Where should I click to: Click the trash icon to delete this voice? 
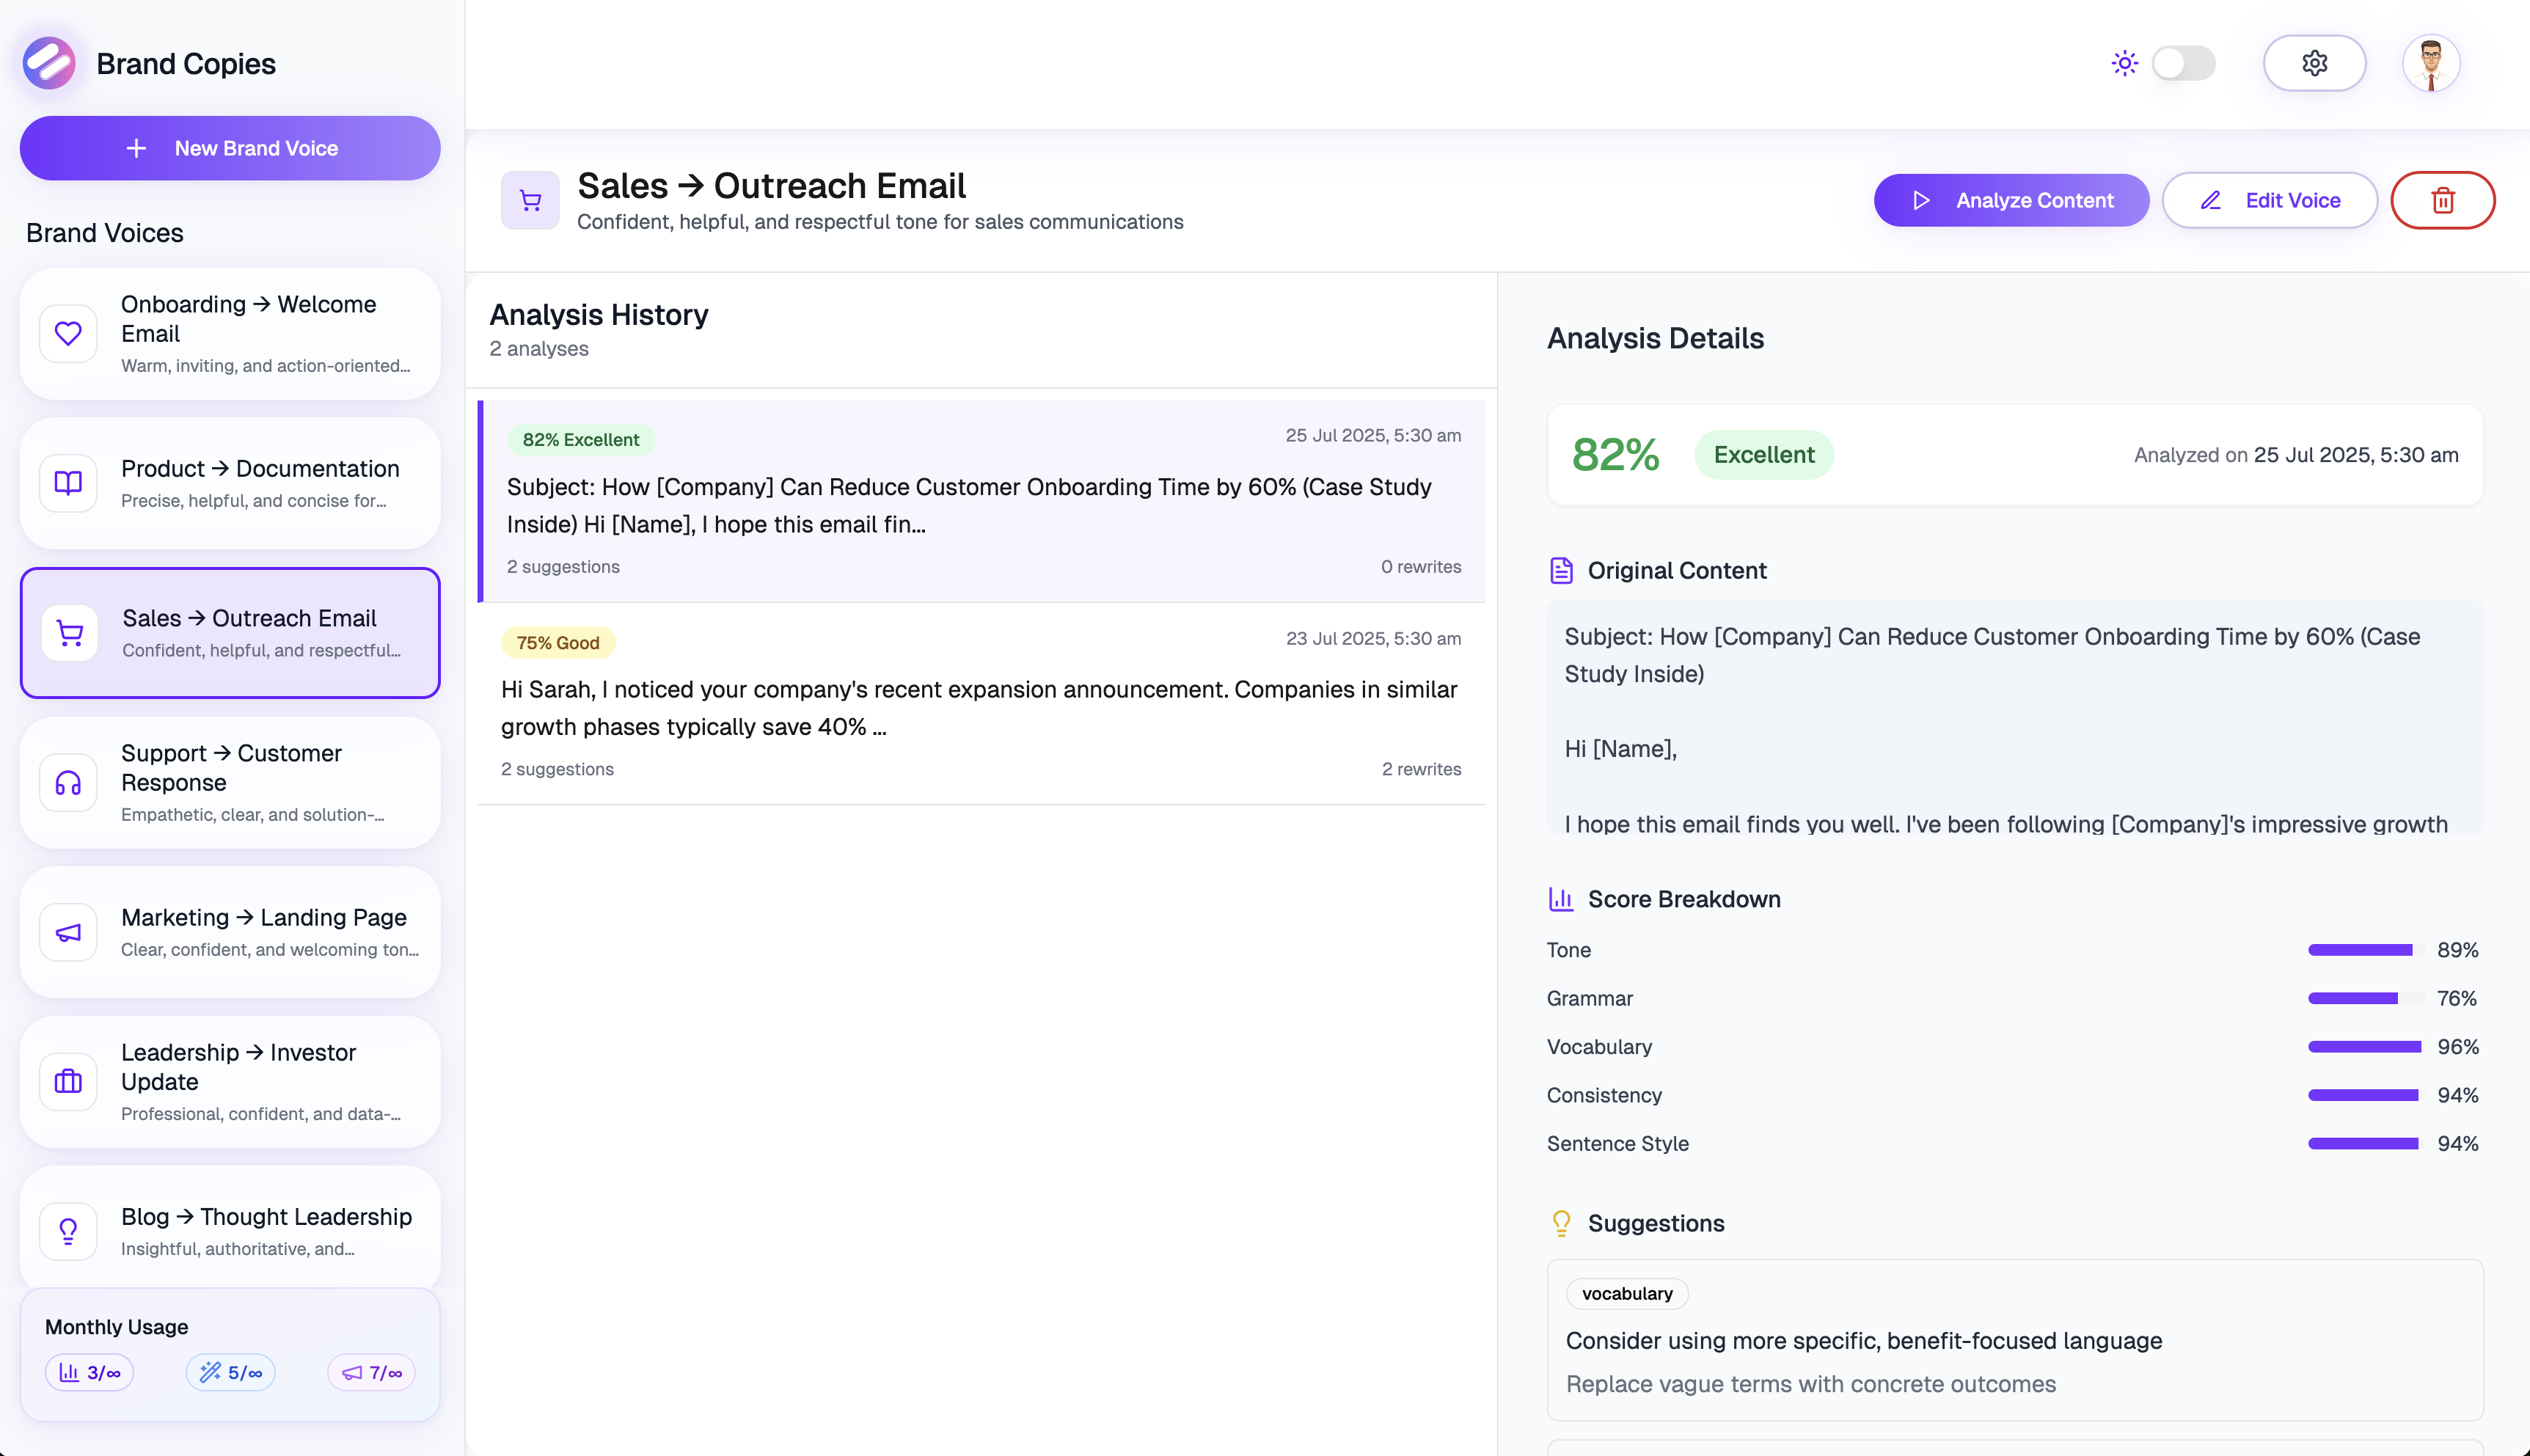tap(2443, 200)
